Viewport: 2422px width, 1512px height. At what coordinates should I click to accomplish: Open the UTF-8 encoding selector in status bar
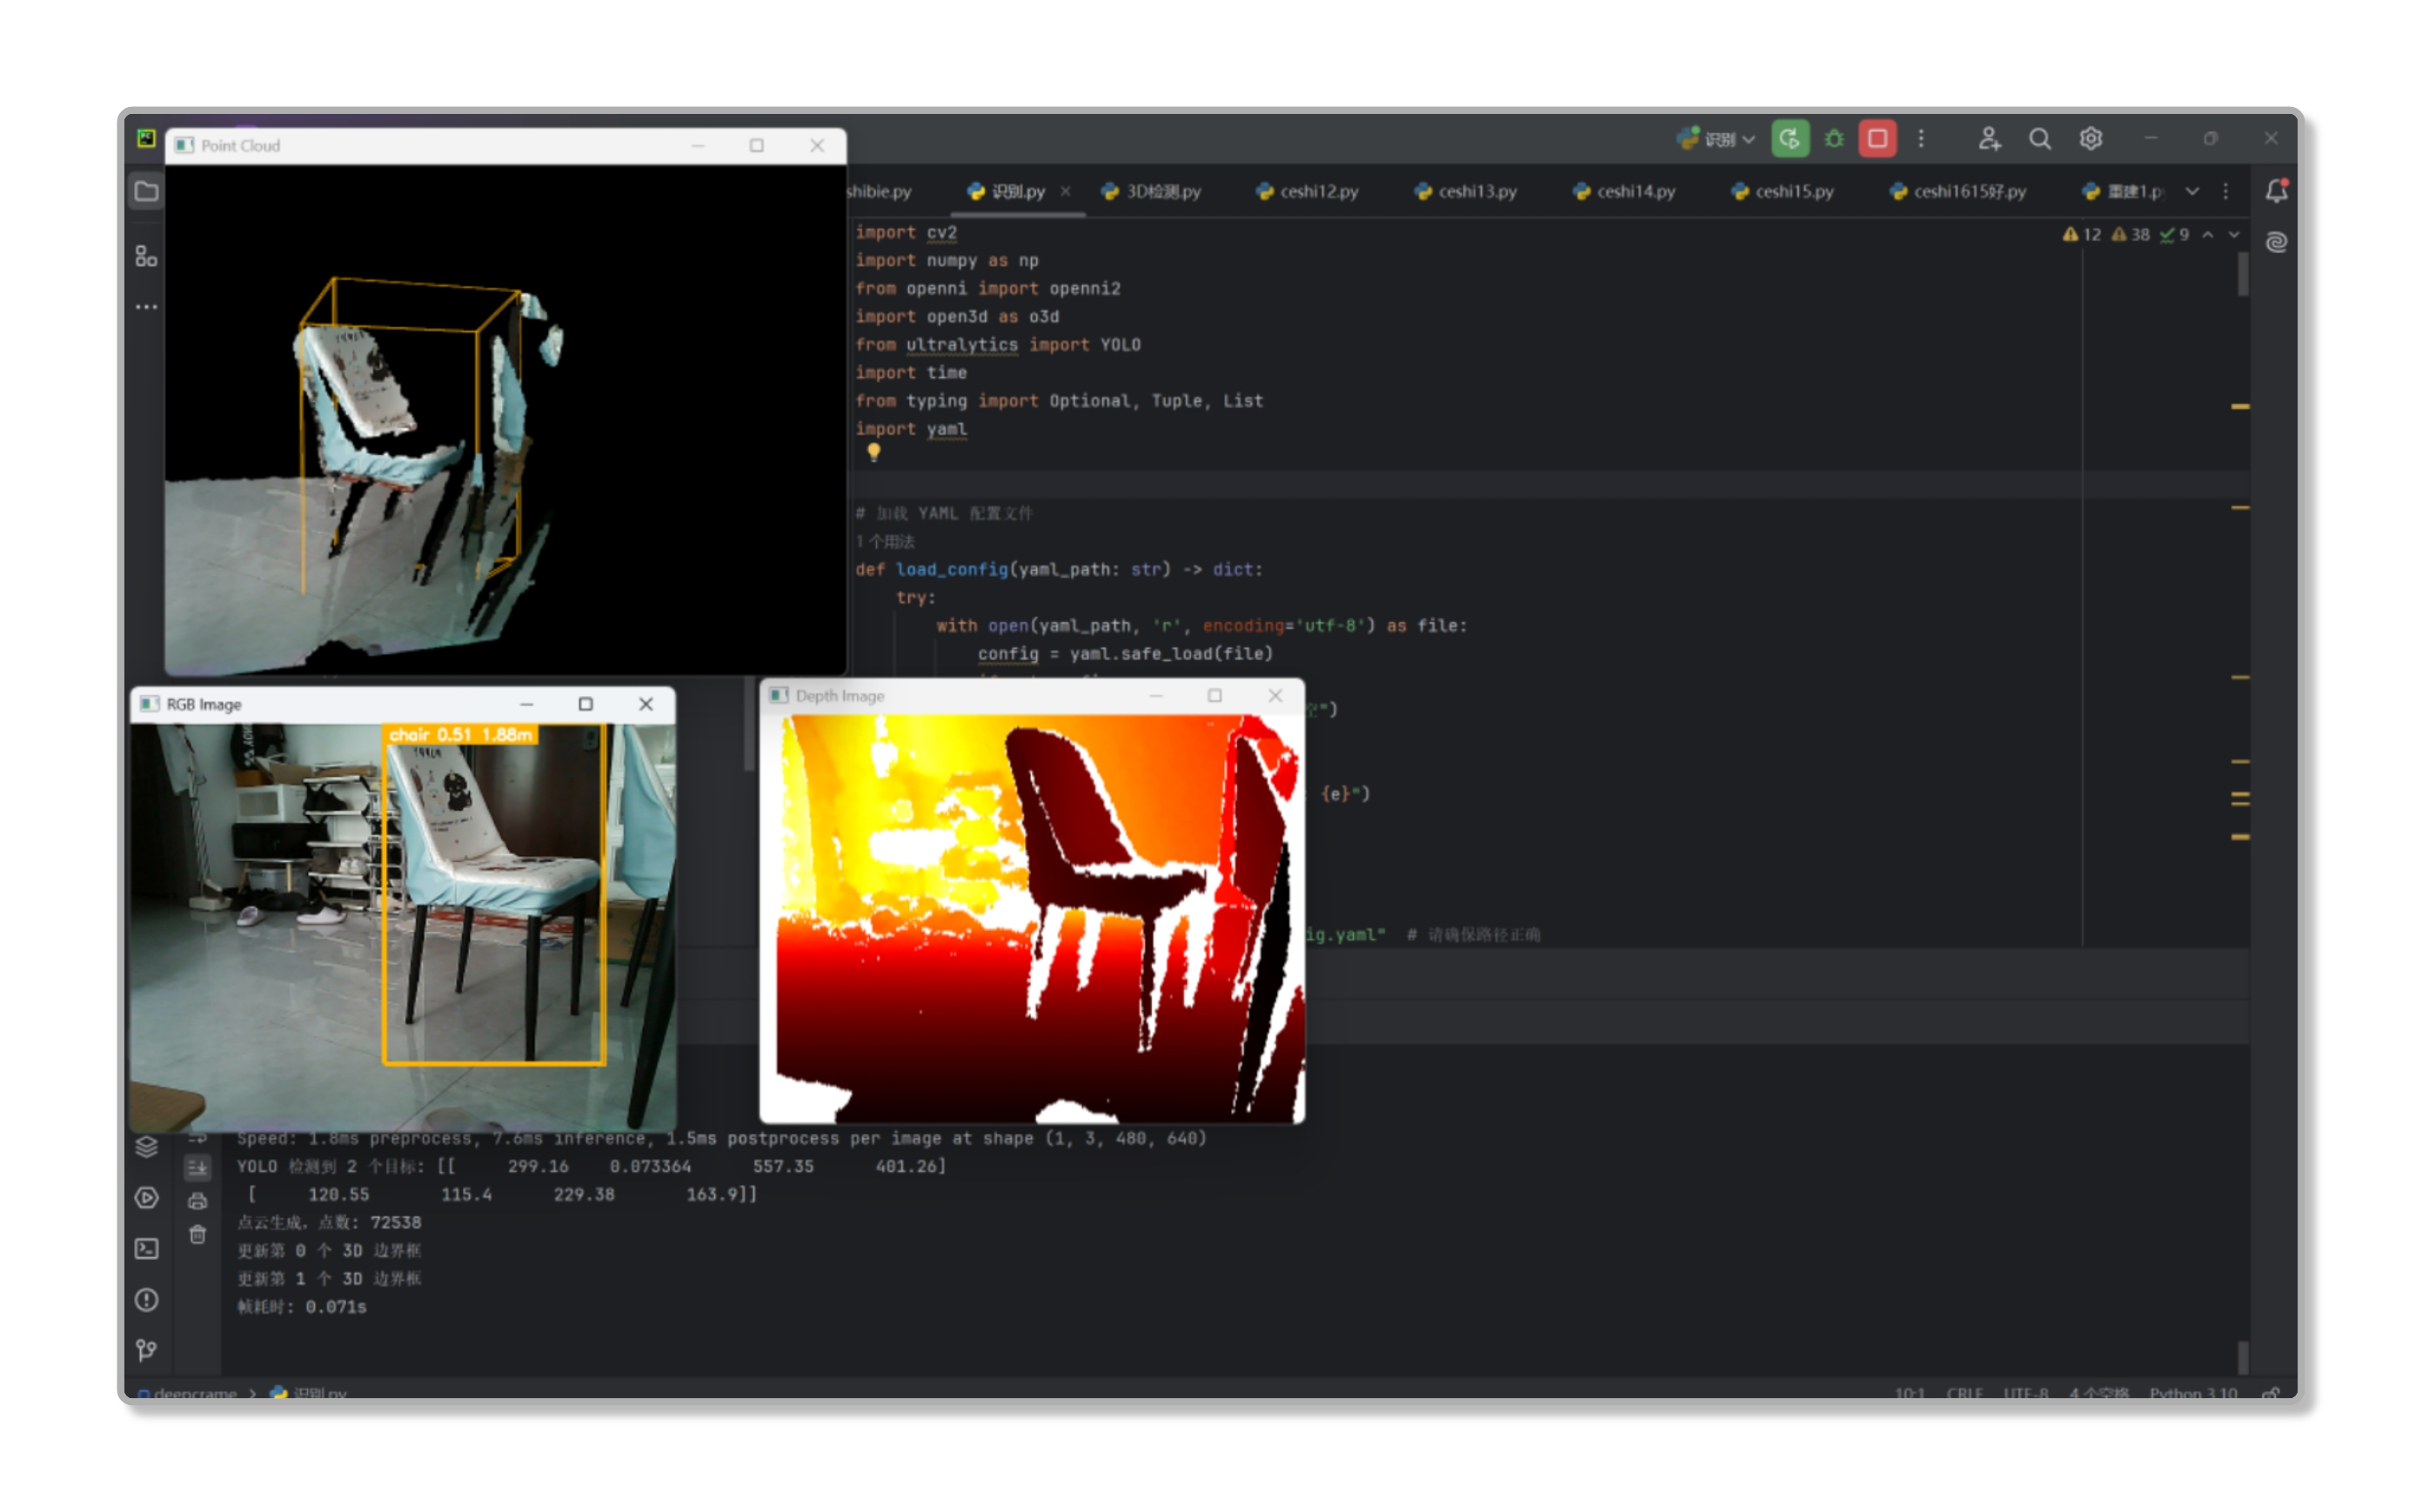tap(2026, 1392)
